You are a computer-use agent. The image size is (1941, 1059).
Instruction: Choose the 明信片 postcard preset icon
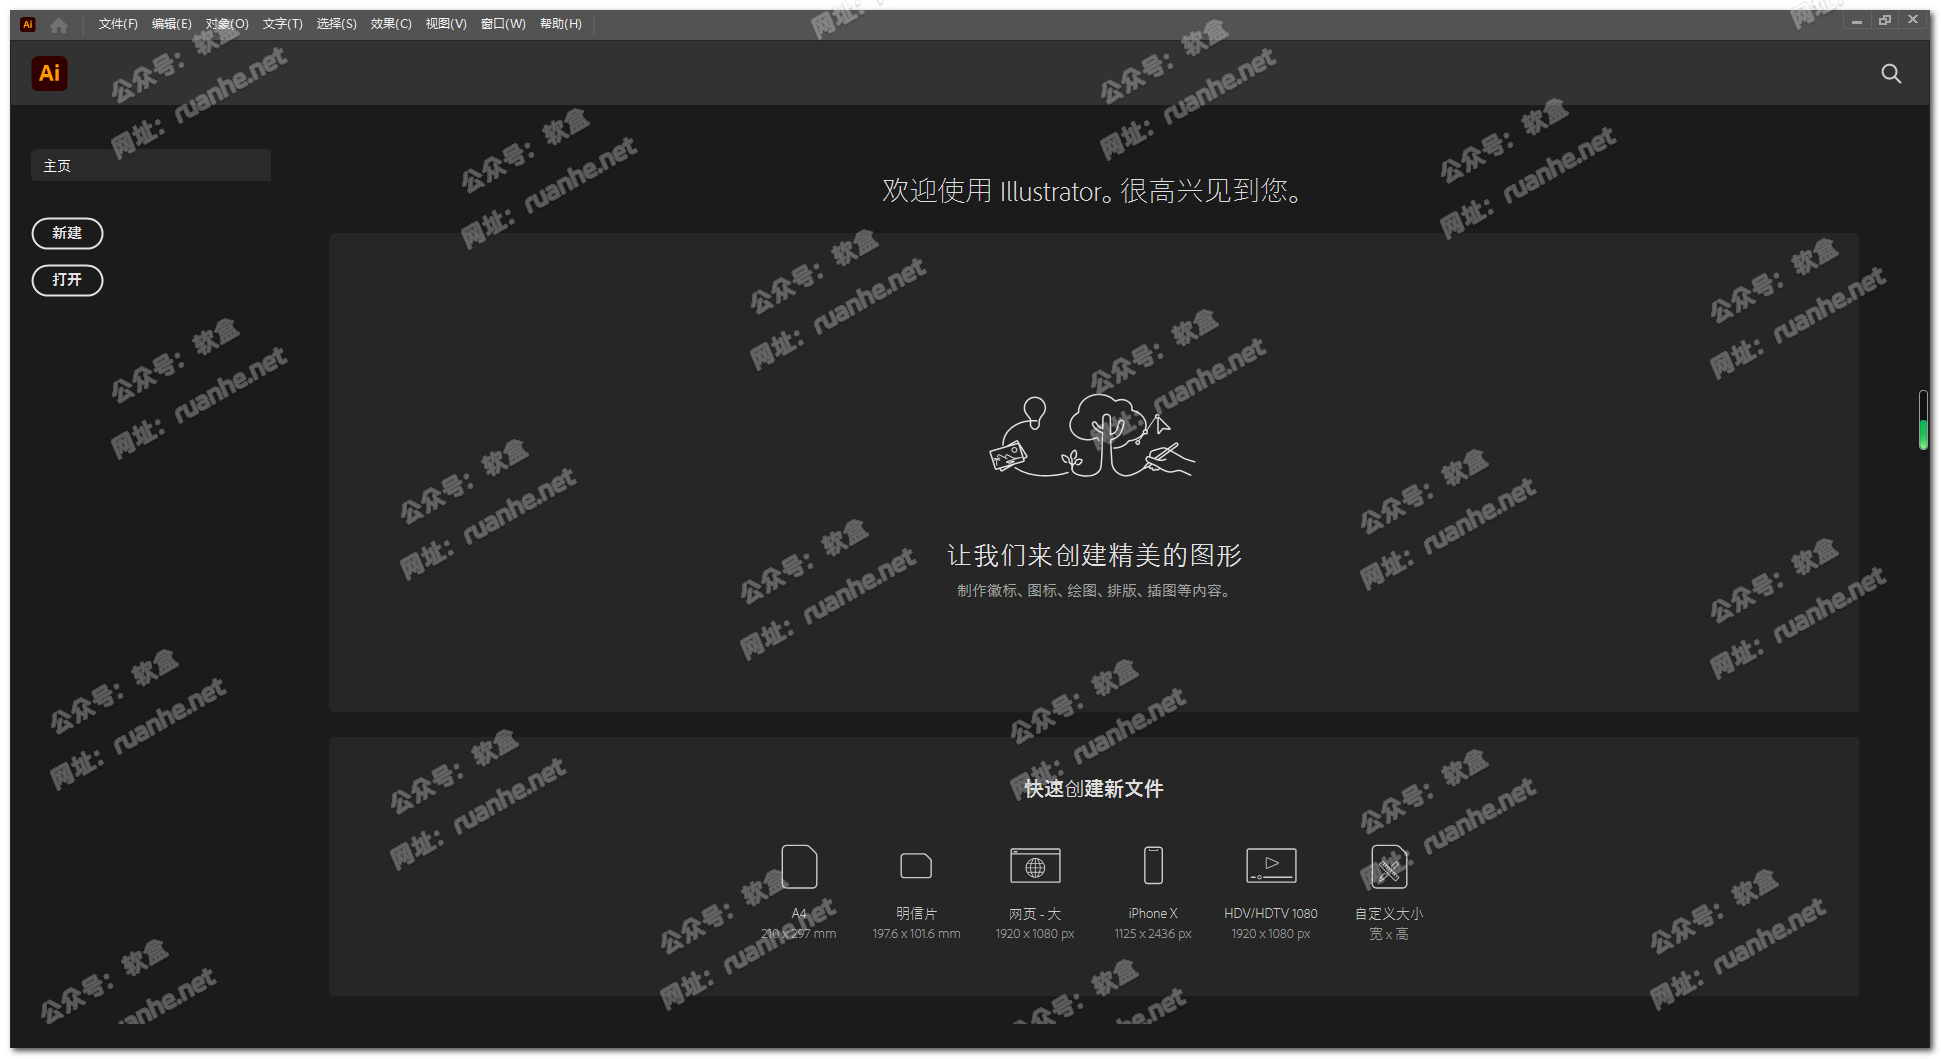915,866
